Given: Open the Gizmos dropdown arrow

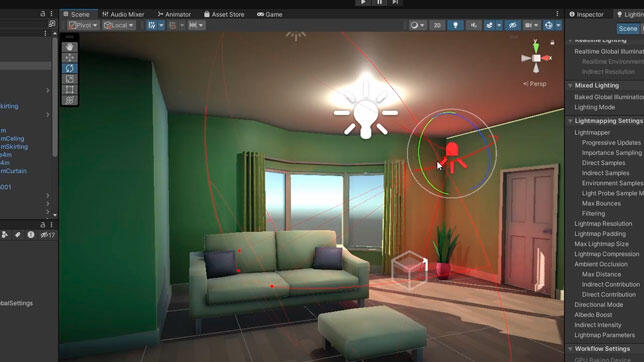Looking at the screenshot, I should point(558,25).
